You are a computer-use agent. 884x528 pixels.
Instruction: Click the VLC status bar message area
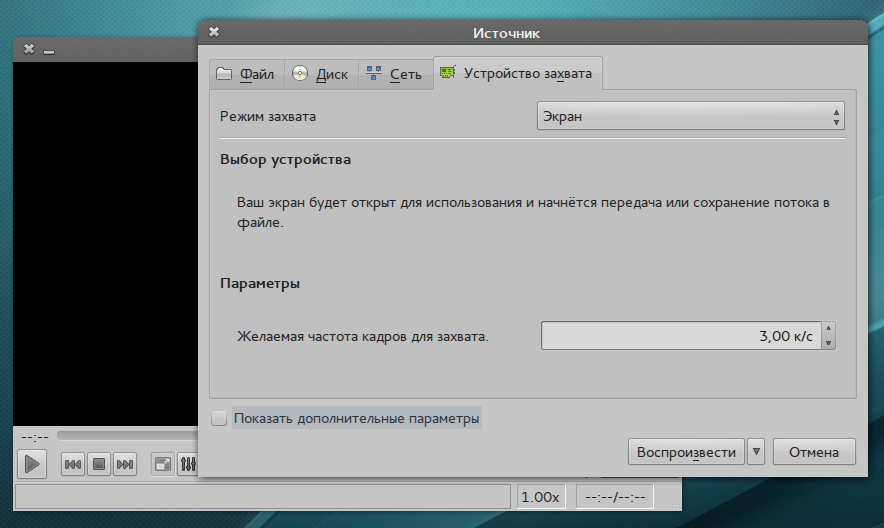pyautogui.click(x=263, y=497)
